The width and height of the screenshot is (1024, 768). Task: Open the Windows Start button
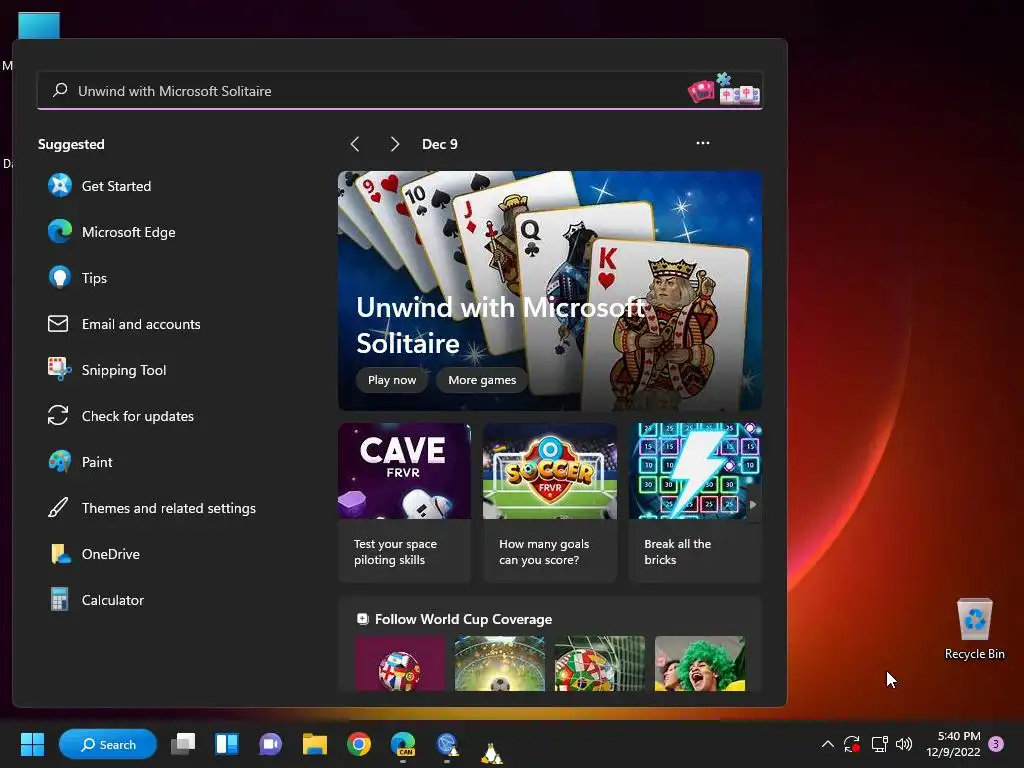coord(32,744)
